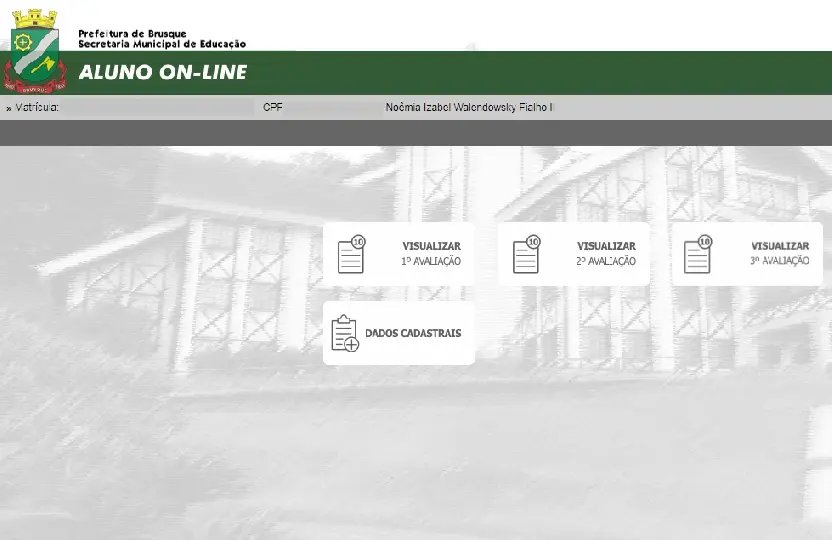Open Visualizar 1ª Avaliação
Image resolution: width=832 pixels, height=540 pixels.
click(x=399, y=254)
